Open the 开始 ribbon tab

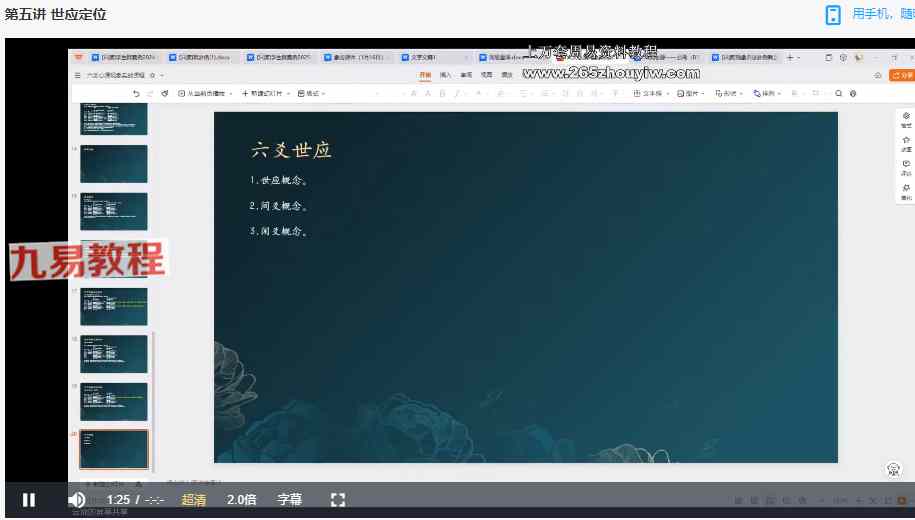pos(425,75)
